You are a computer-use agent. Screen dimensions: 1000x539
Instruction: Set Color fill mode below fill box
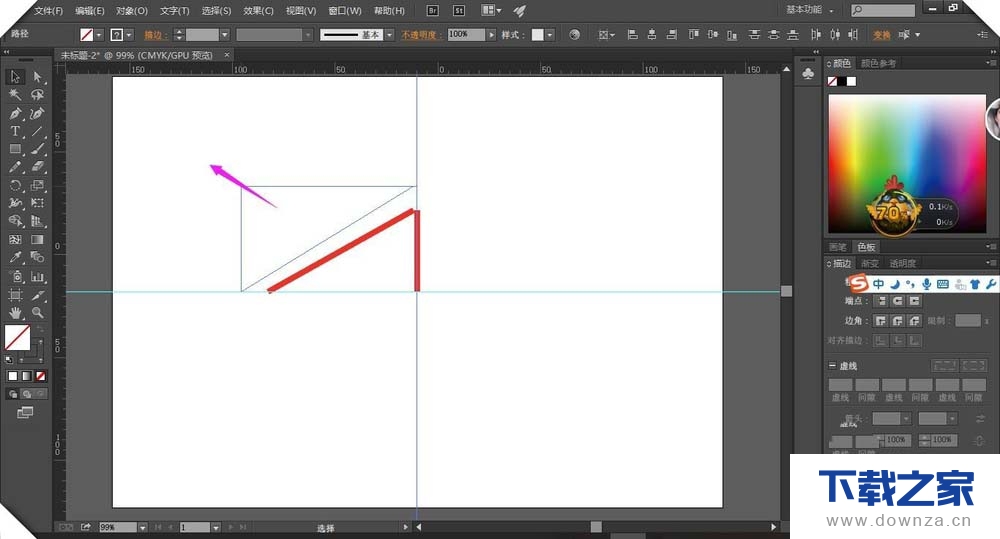pos(13,376)
